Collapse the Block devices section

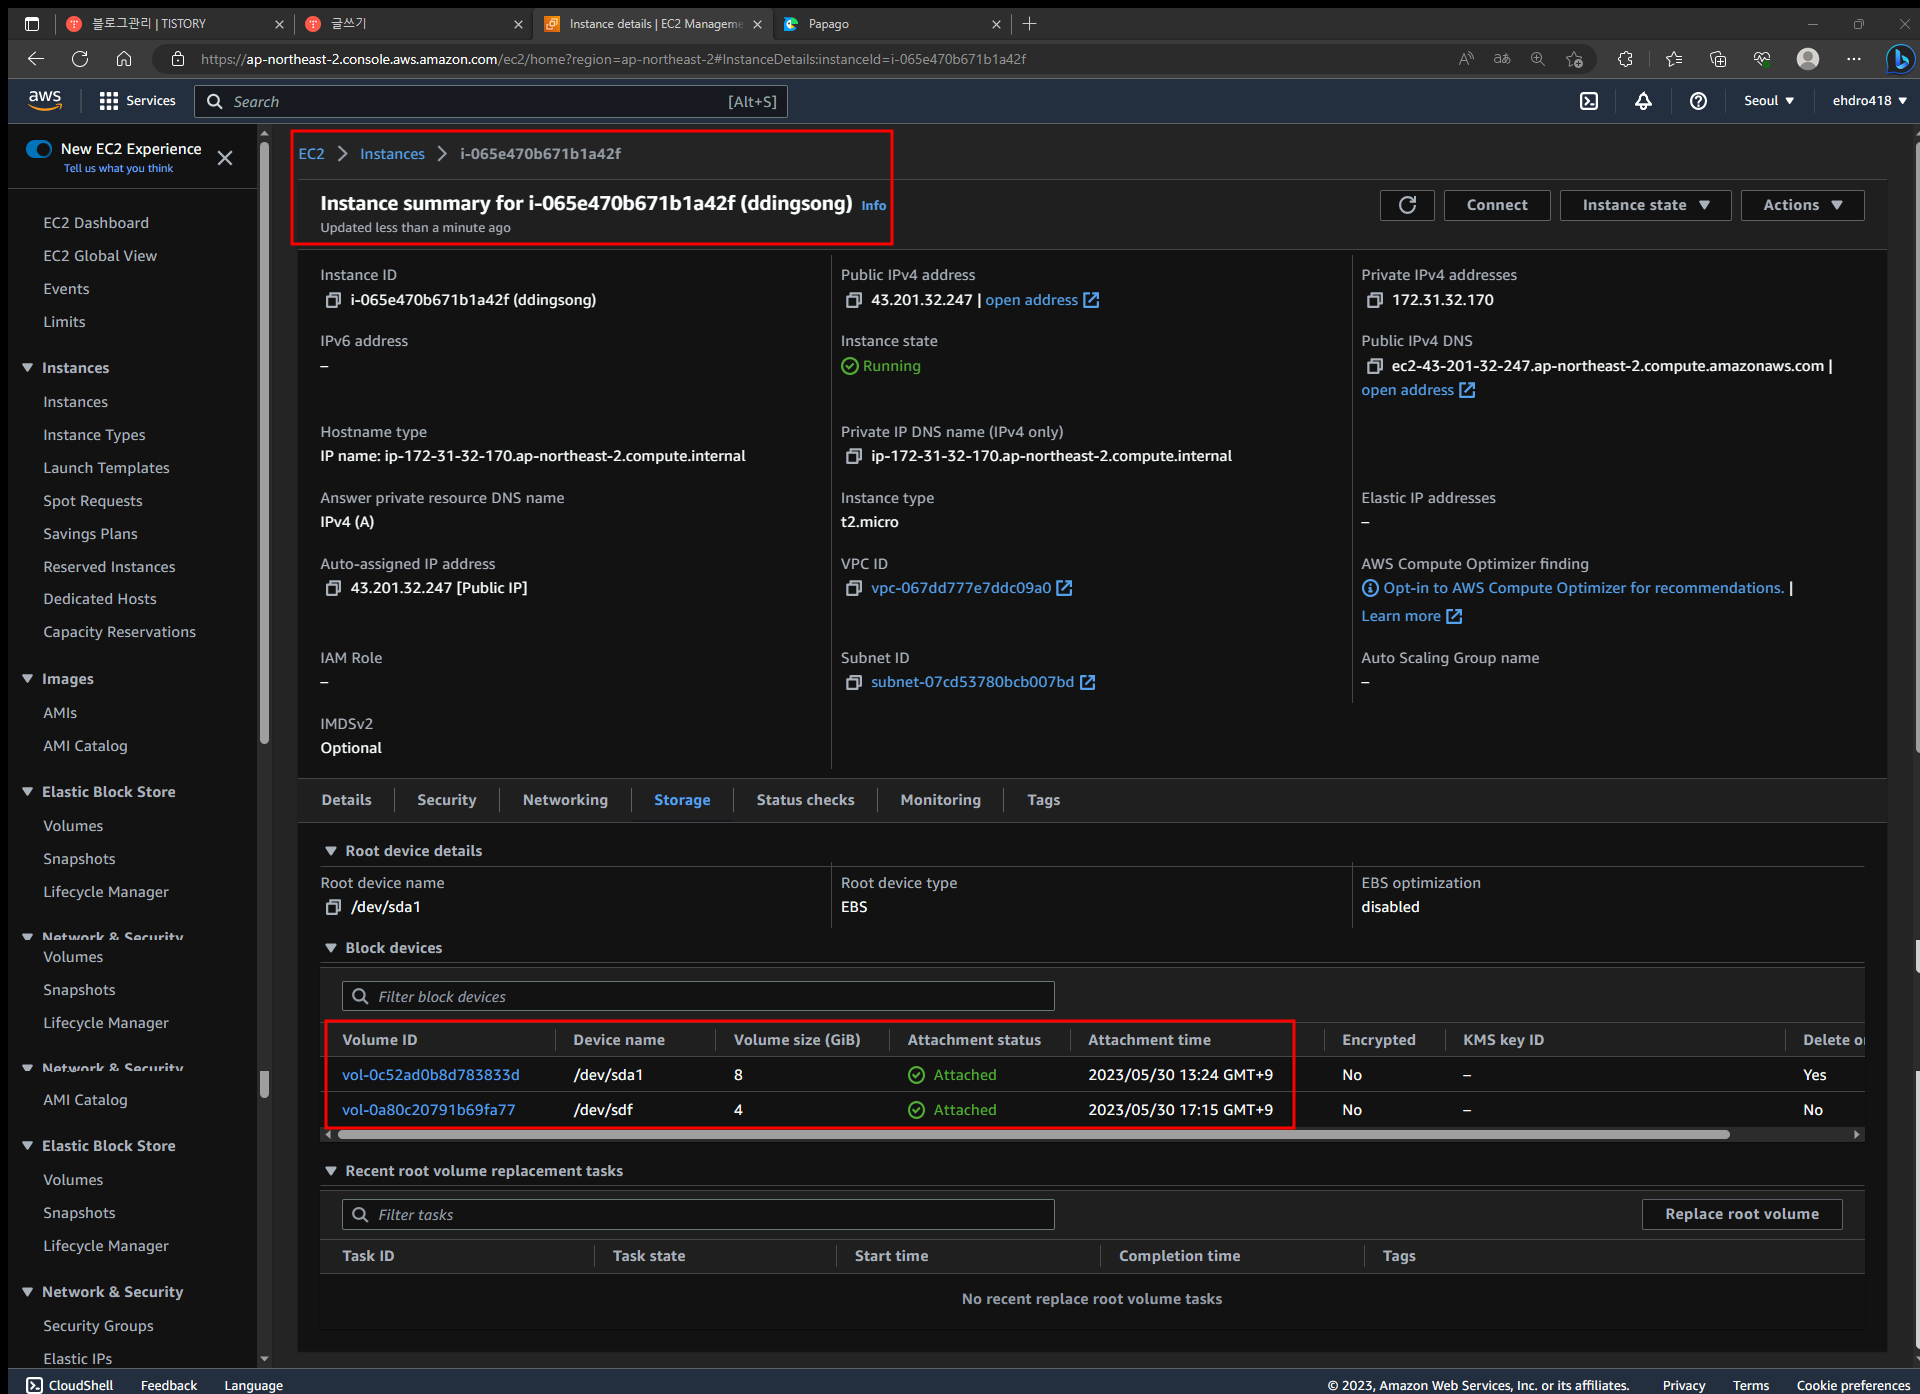pos(331,948)
